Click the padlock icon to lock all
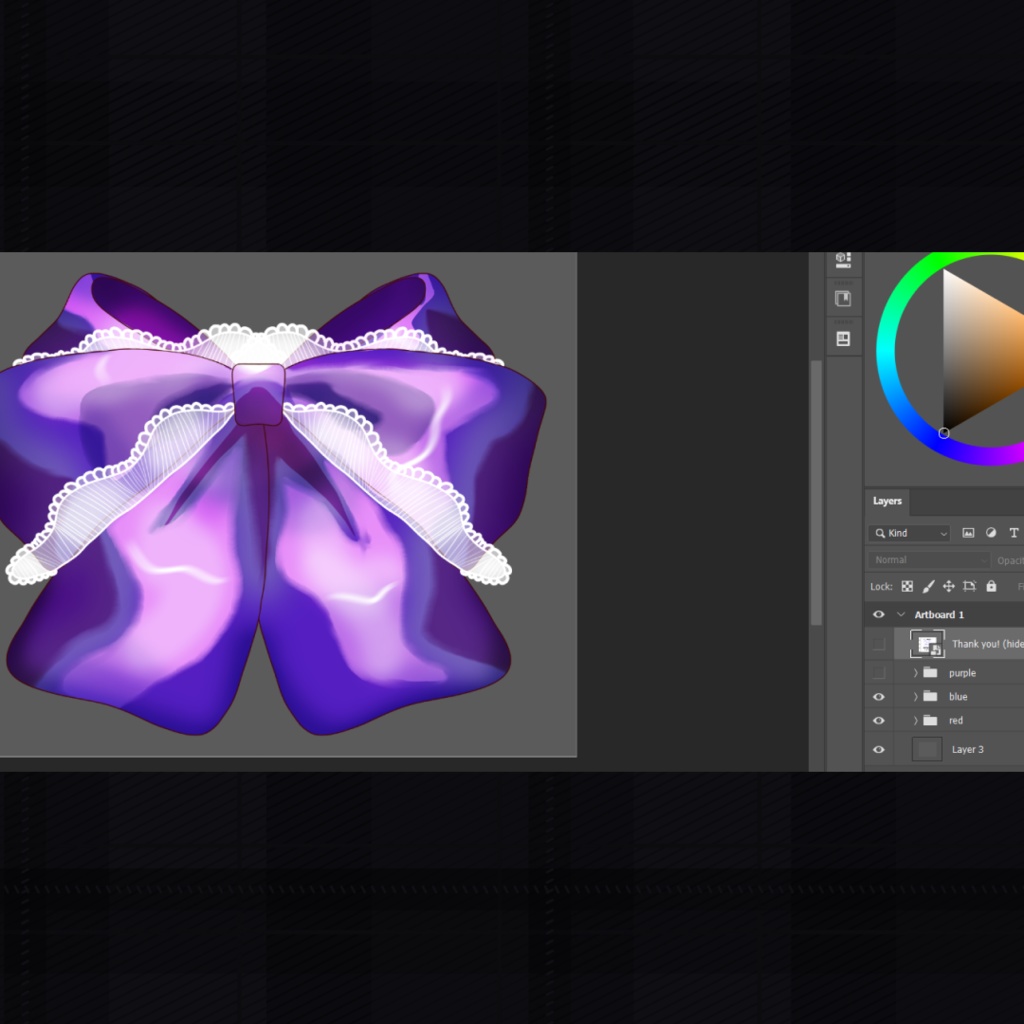 click(x=992, y=586)
